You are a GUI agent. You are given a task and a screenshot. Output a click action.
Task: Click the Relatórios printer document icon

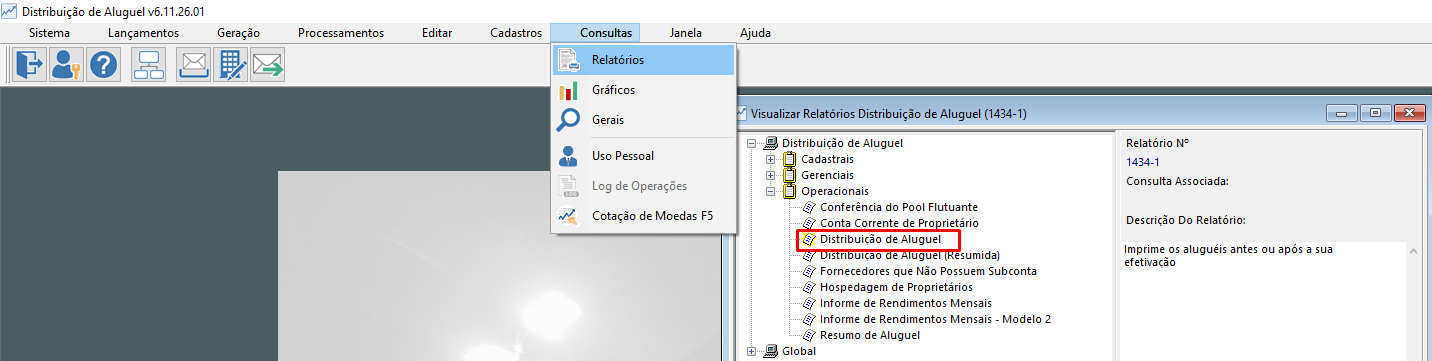[568, 60]
